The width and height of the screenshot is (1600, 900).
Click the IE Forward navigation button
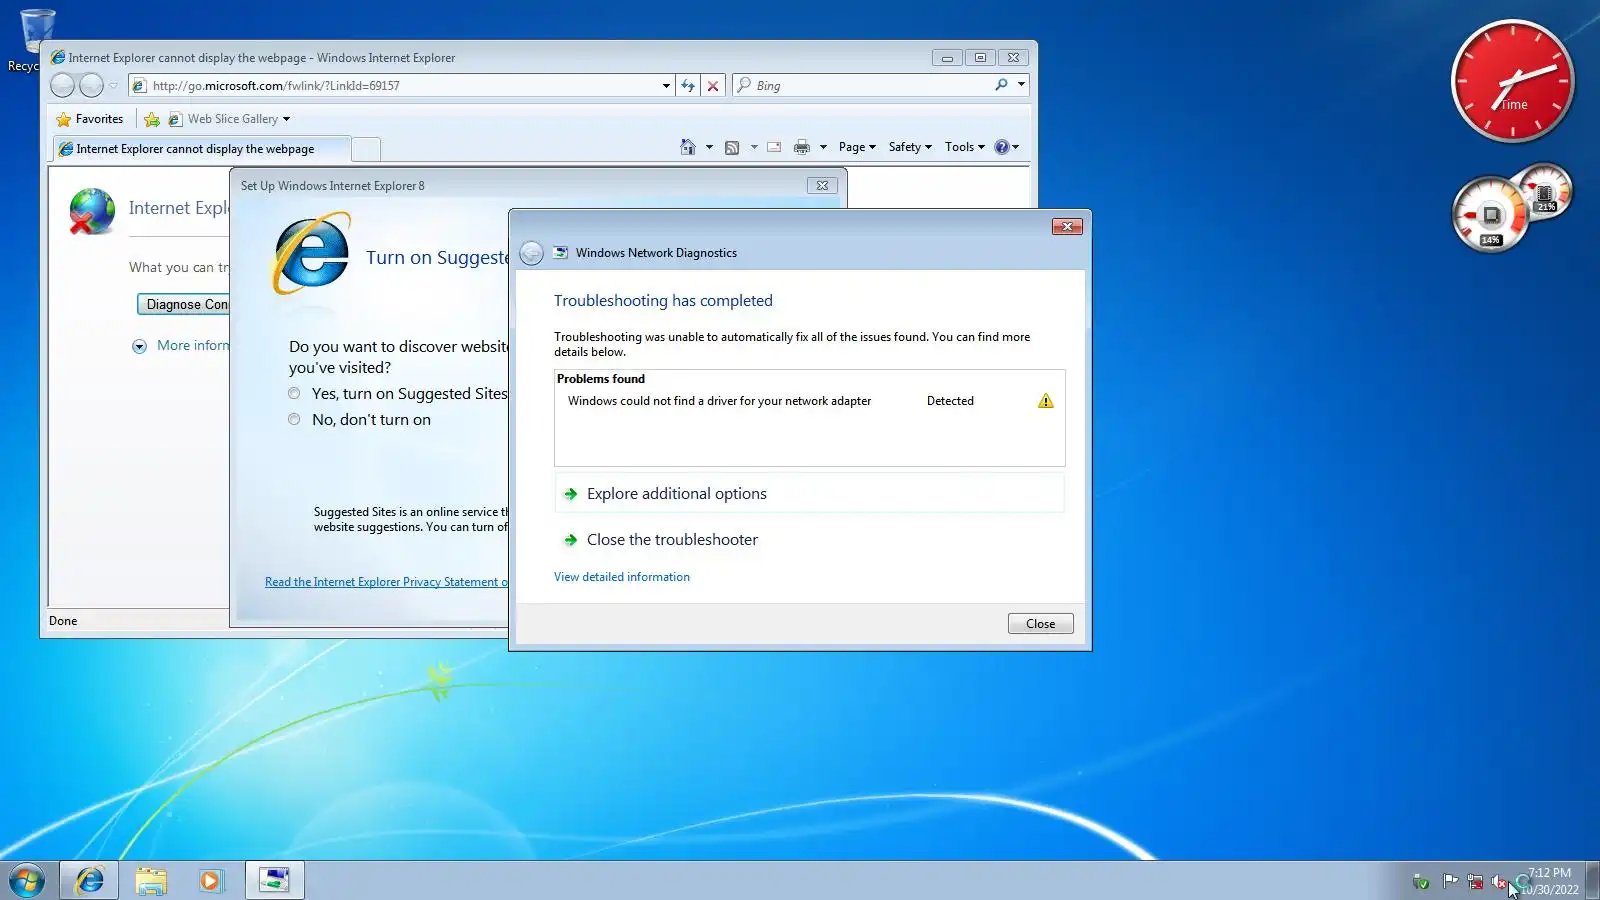point(91,86)
